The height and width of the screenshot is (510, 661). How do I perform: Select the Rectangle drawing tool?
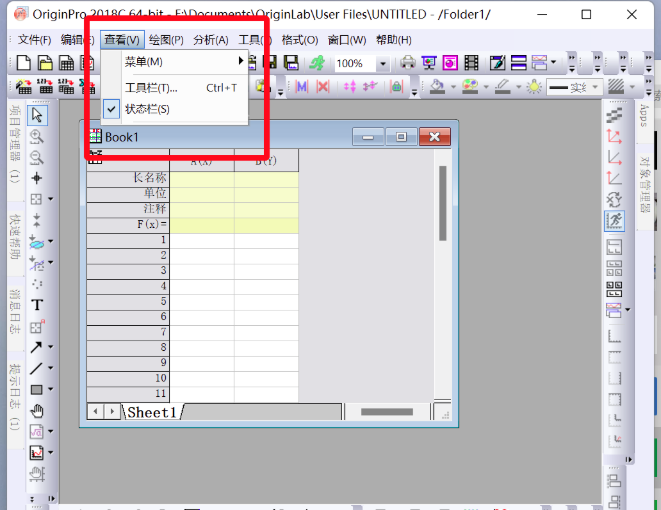pos(37,389)
